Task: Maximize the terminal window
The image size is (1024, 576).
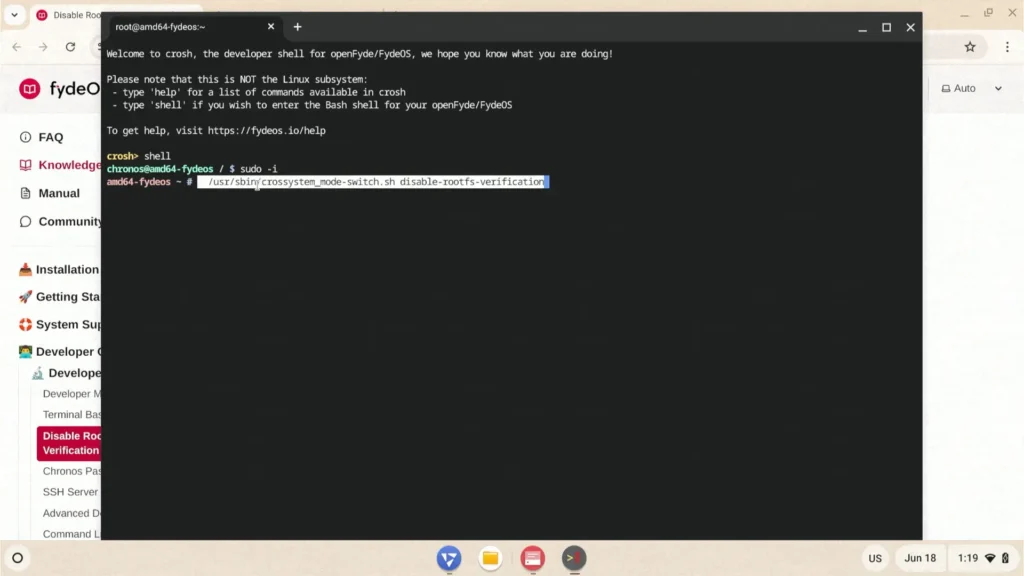Action: [886, 27]
